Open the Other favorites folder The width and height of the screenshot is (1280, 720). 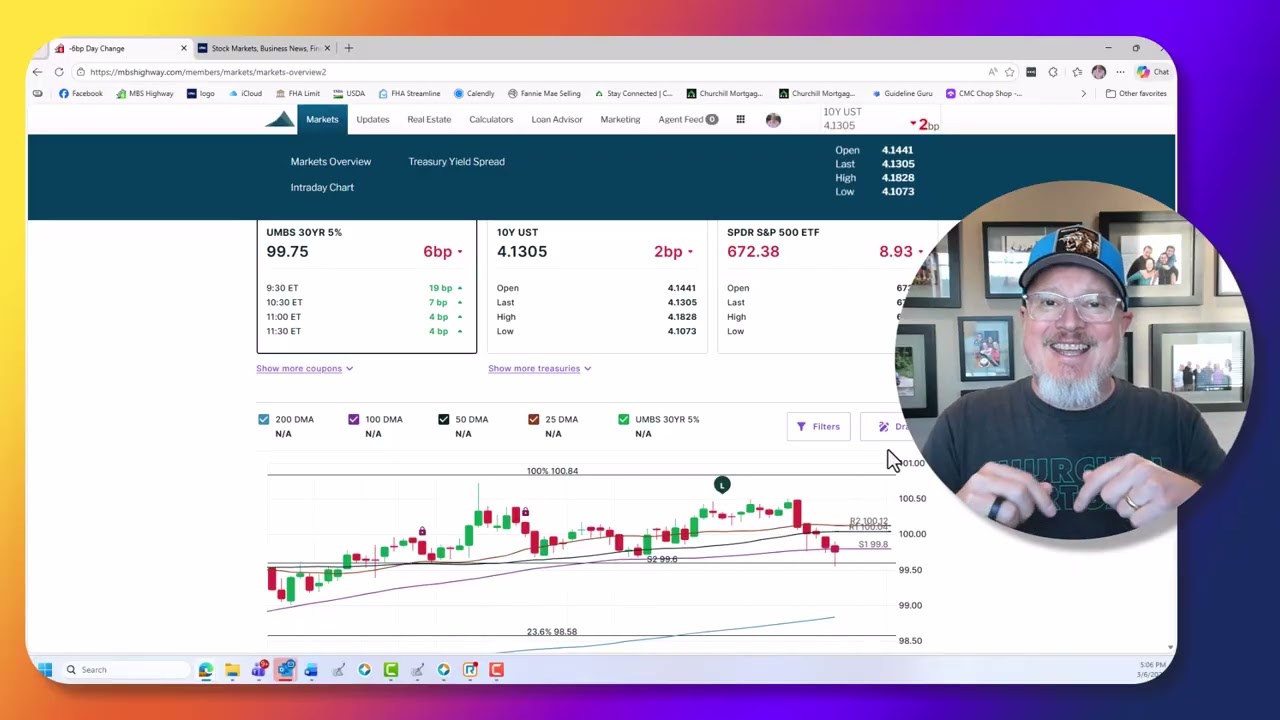pos(1136,94)
